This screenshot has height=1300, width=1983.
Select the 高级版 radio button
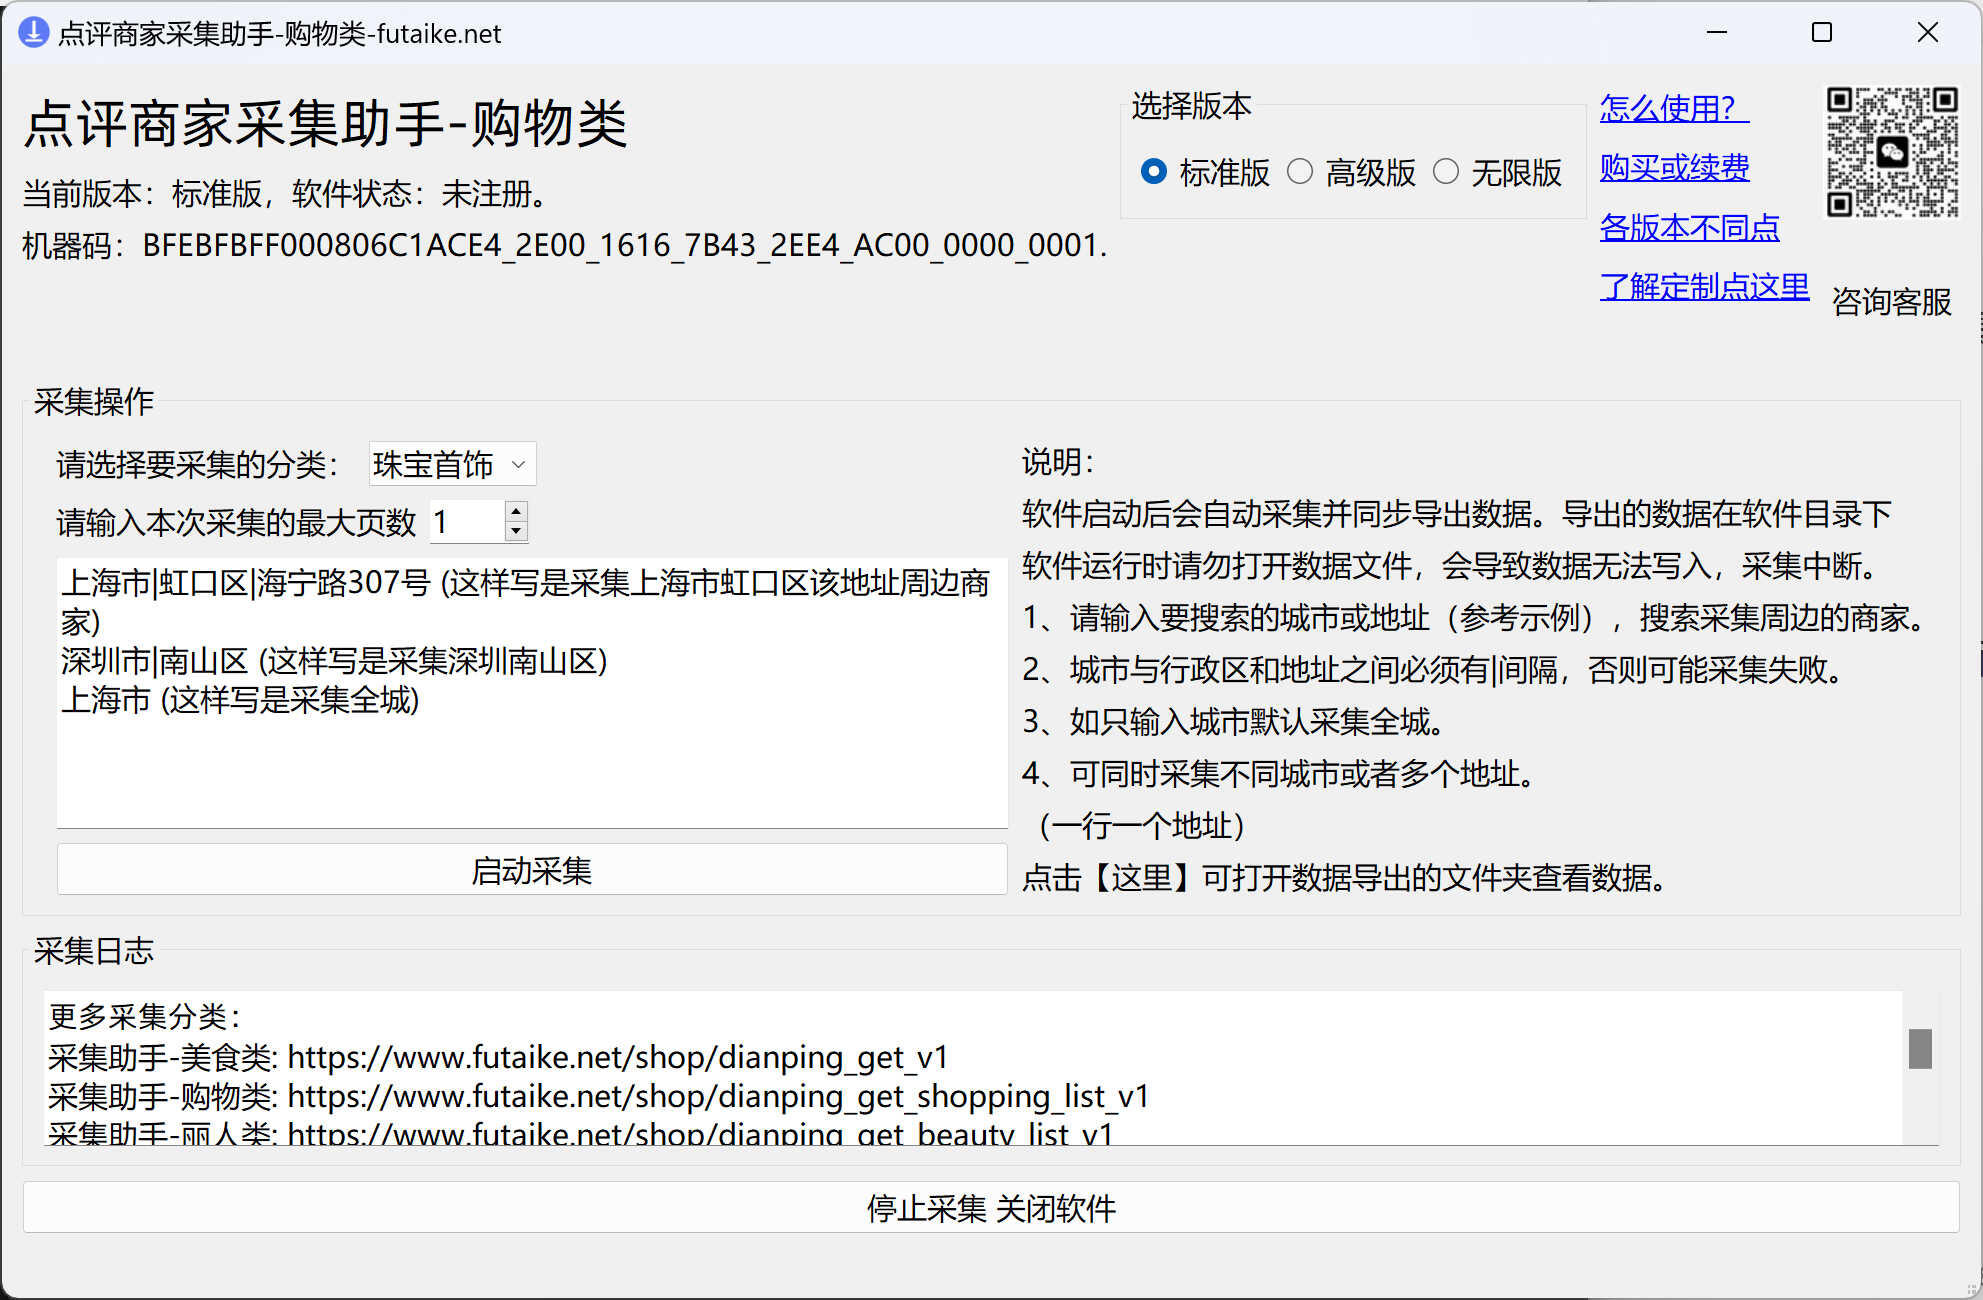click(x=1300, y=172)
